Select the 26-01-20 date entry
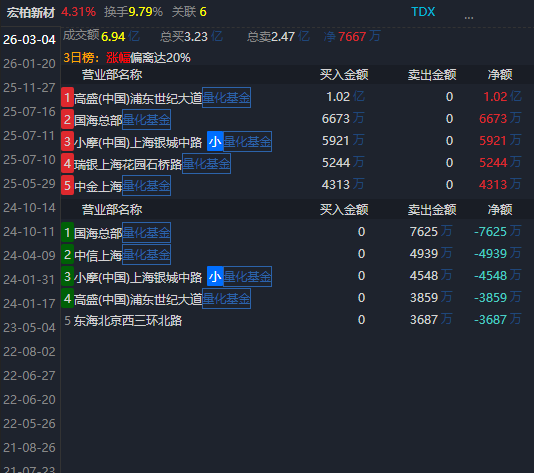 pyautogui.click(x=29, y=64)
